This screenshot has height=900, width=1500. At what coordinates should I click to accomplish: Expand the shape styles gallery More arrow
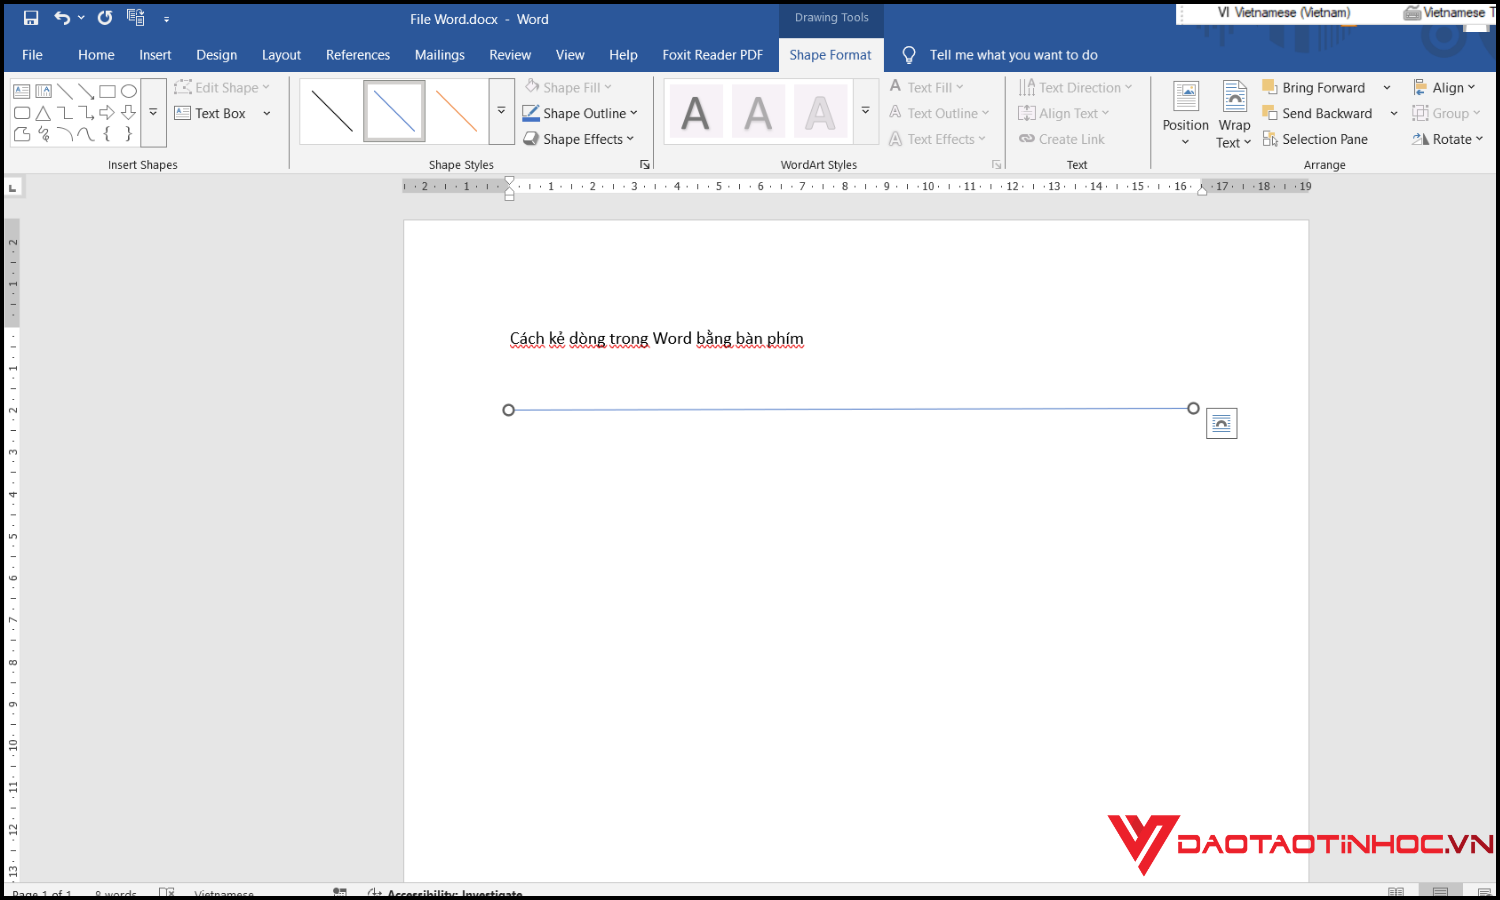coord(501,111)
